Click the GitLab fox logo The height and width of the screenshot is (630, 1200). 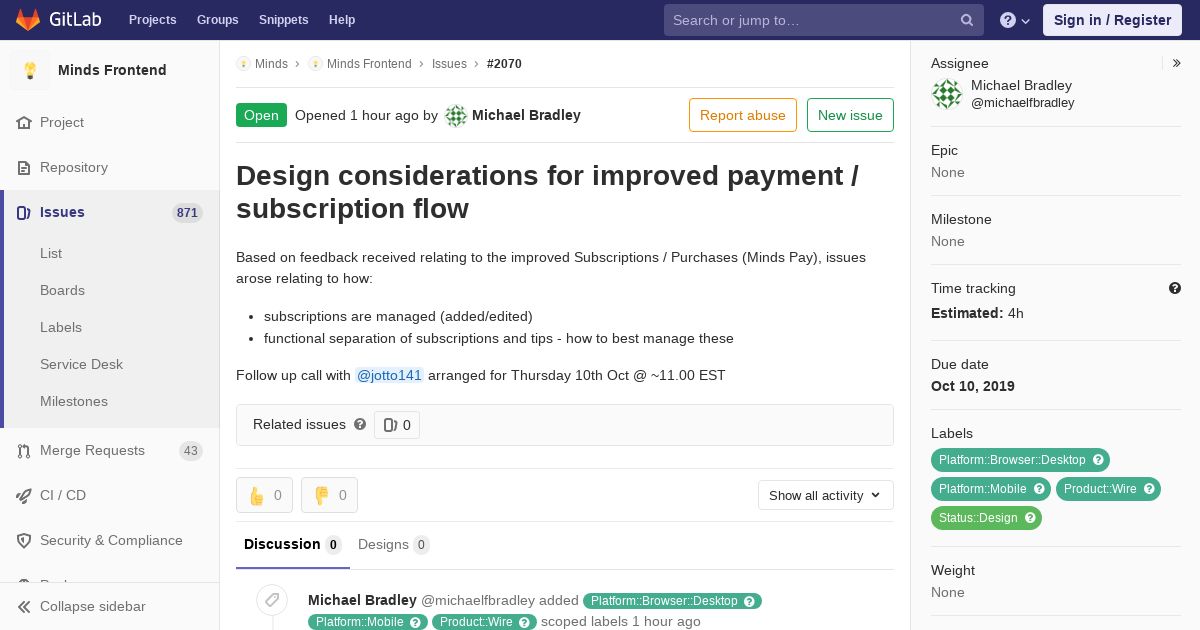coord(27,19)
